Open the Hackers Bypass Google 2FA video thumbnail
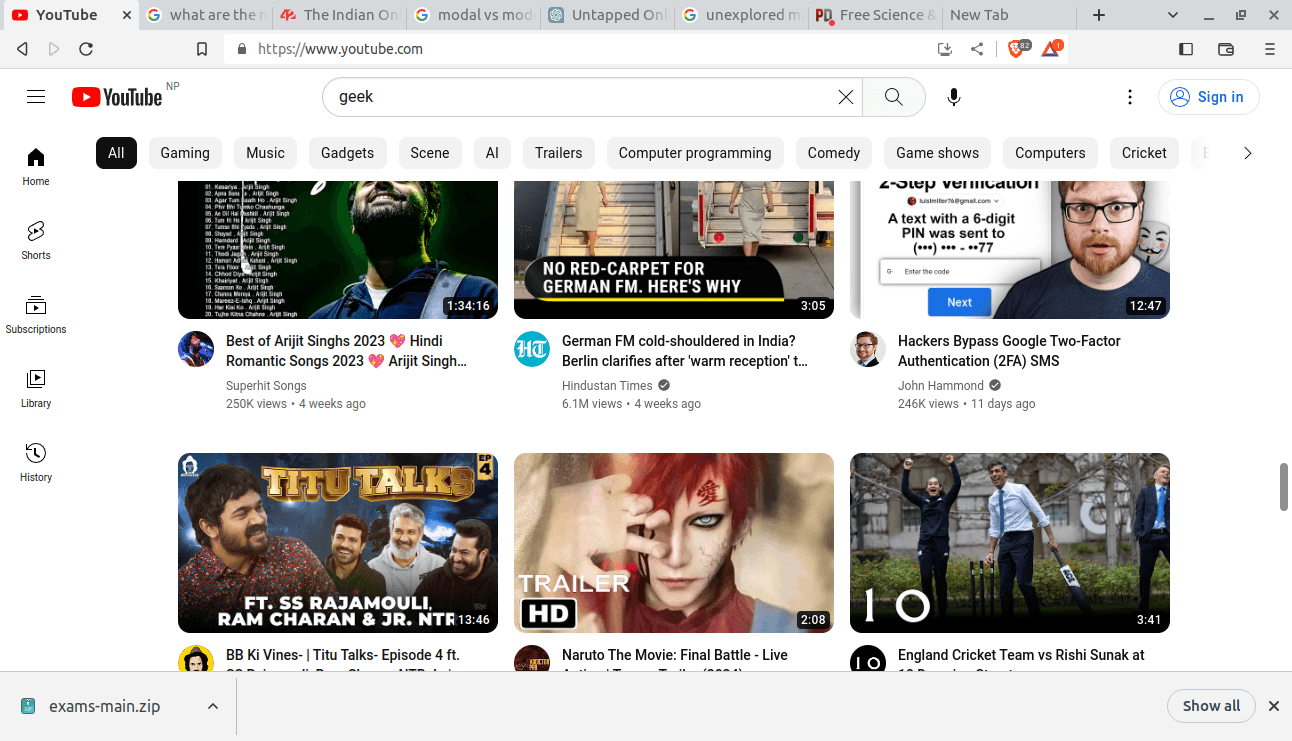This screenshot has width=1292, height=741. (1009, 250)
